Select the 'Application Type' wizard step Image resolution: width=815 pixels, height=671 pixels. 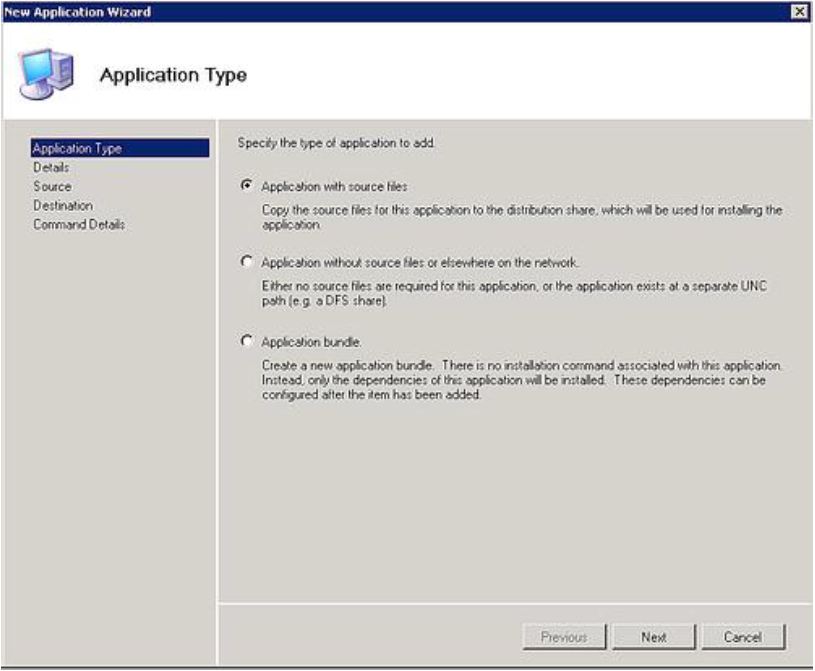[120, 148]
